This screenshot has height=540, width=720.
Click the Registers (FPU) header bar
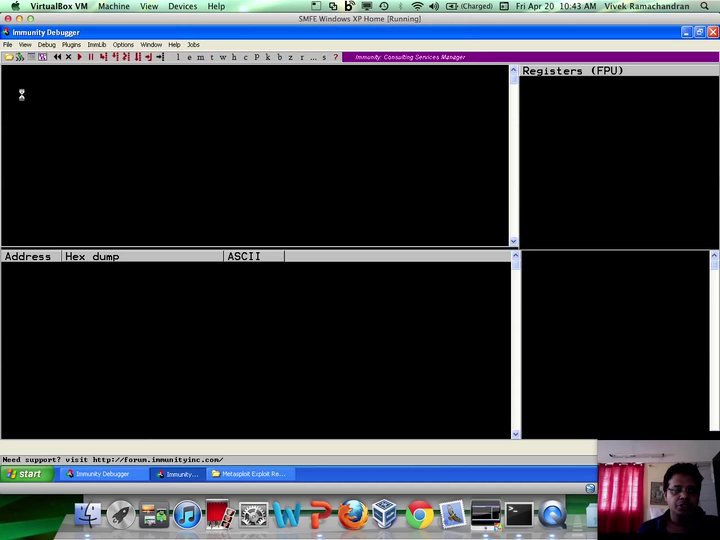[619, 71]
